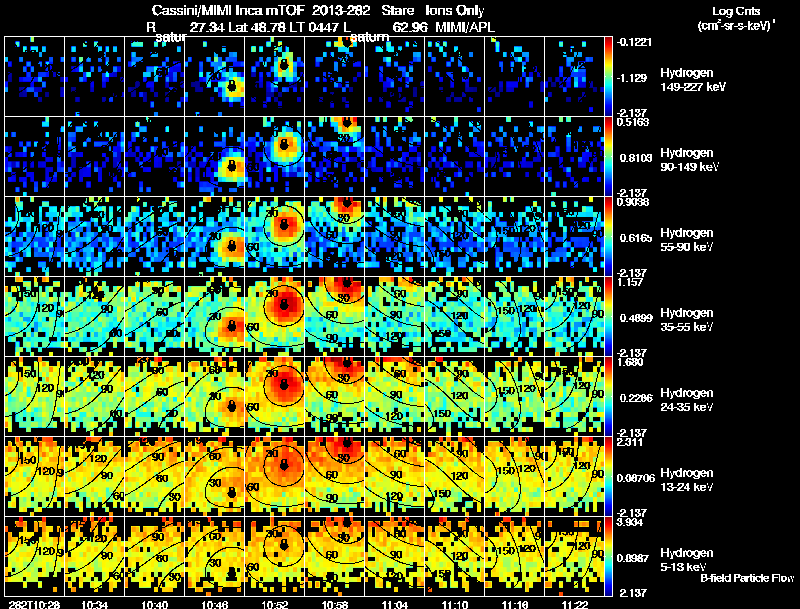Open the 10:52 panel in the 35-55 keV row
Image resolution: width=800 pixels, height=609 pixels.
click(275, 316)
